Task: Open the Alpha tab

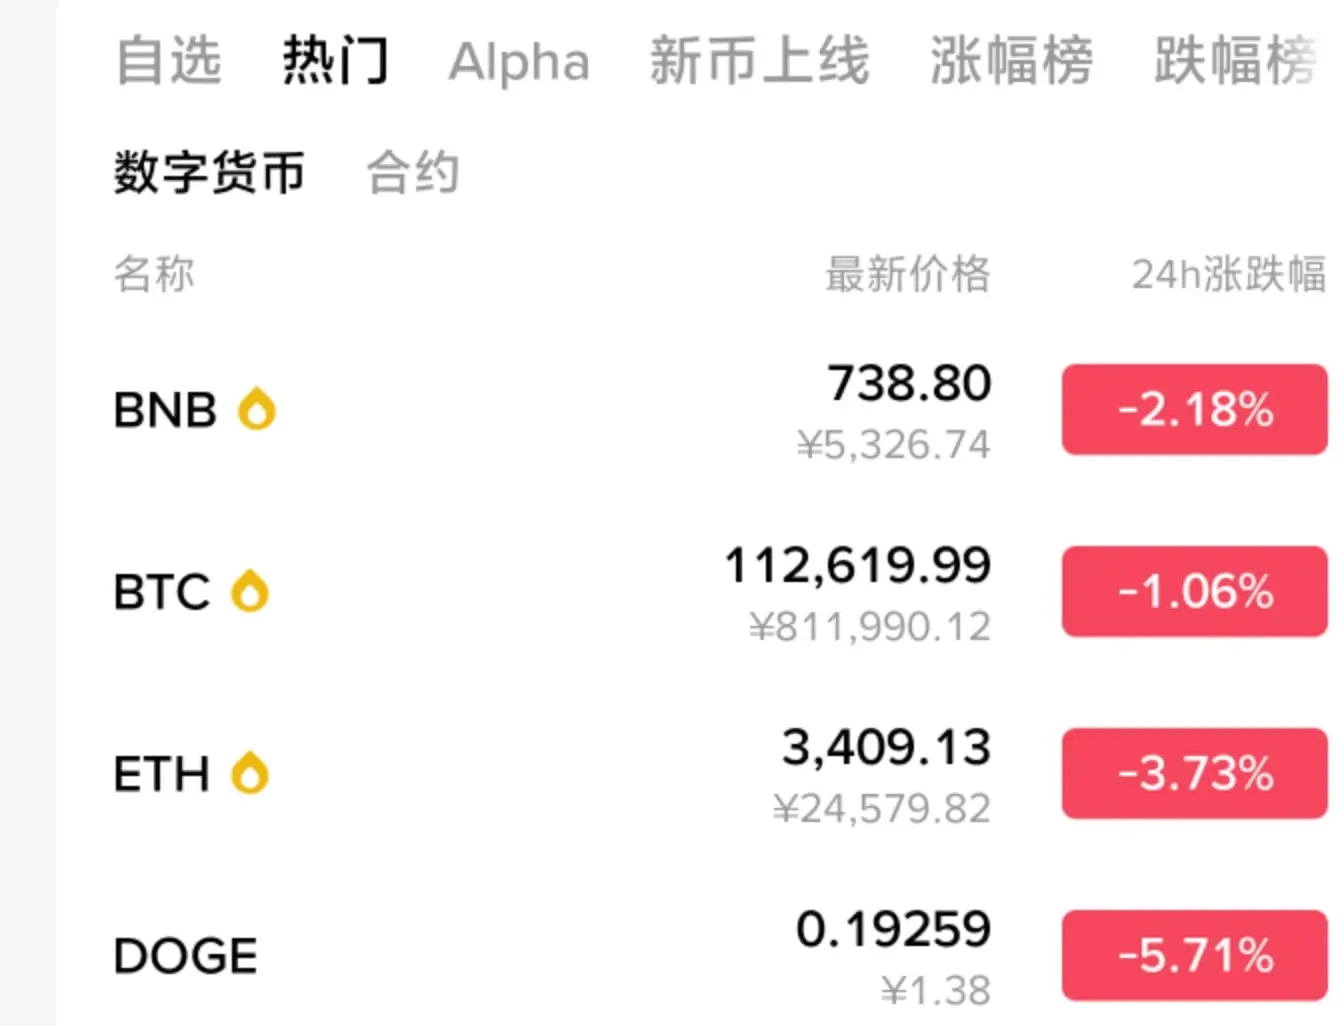Action: click(519, 62)
